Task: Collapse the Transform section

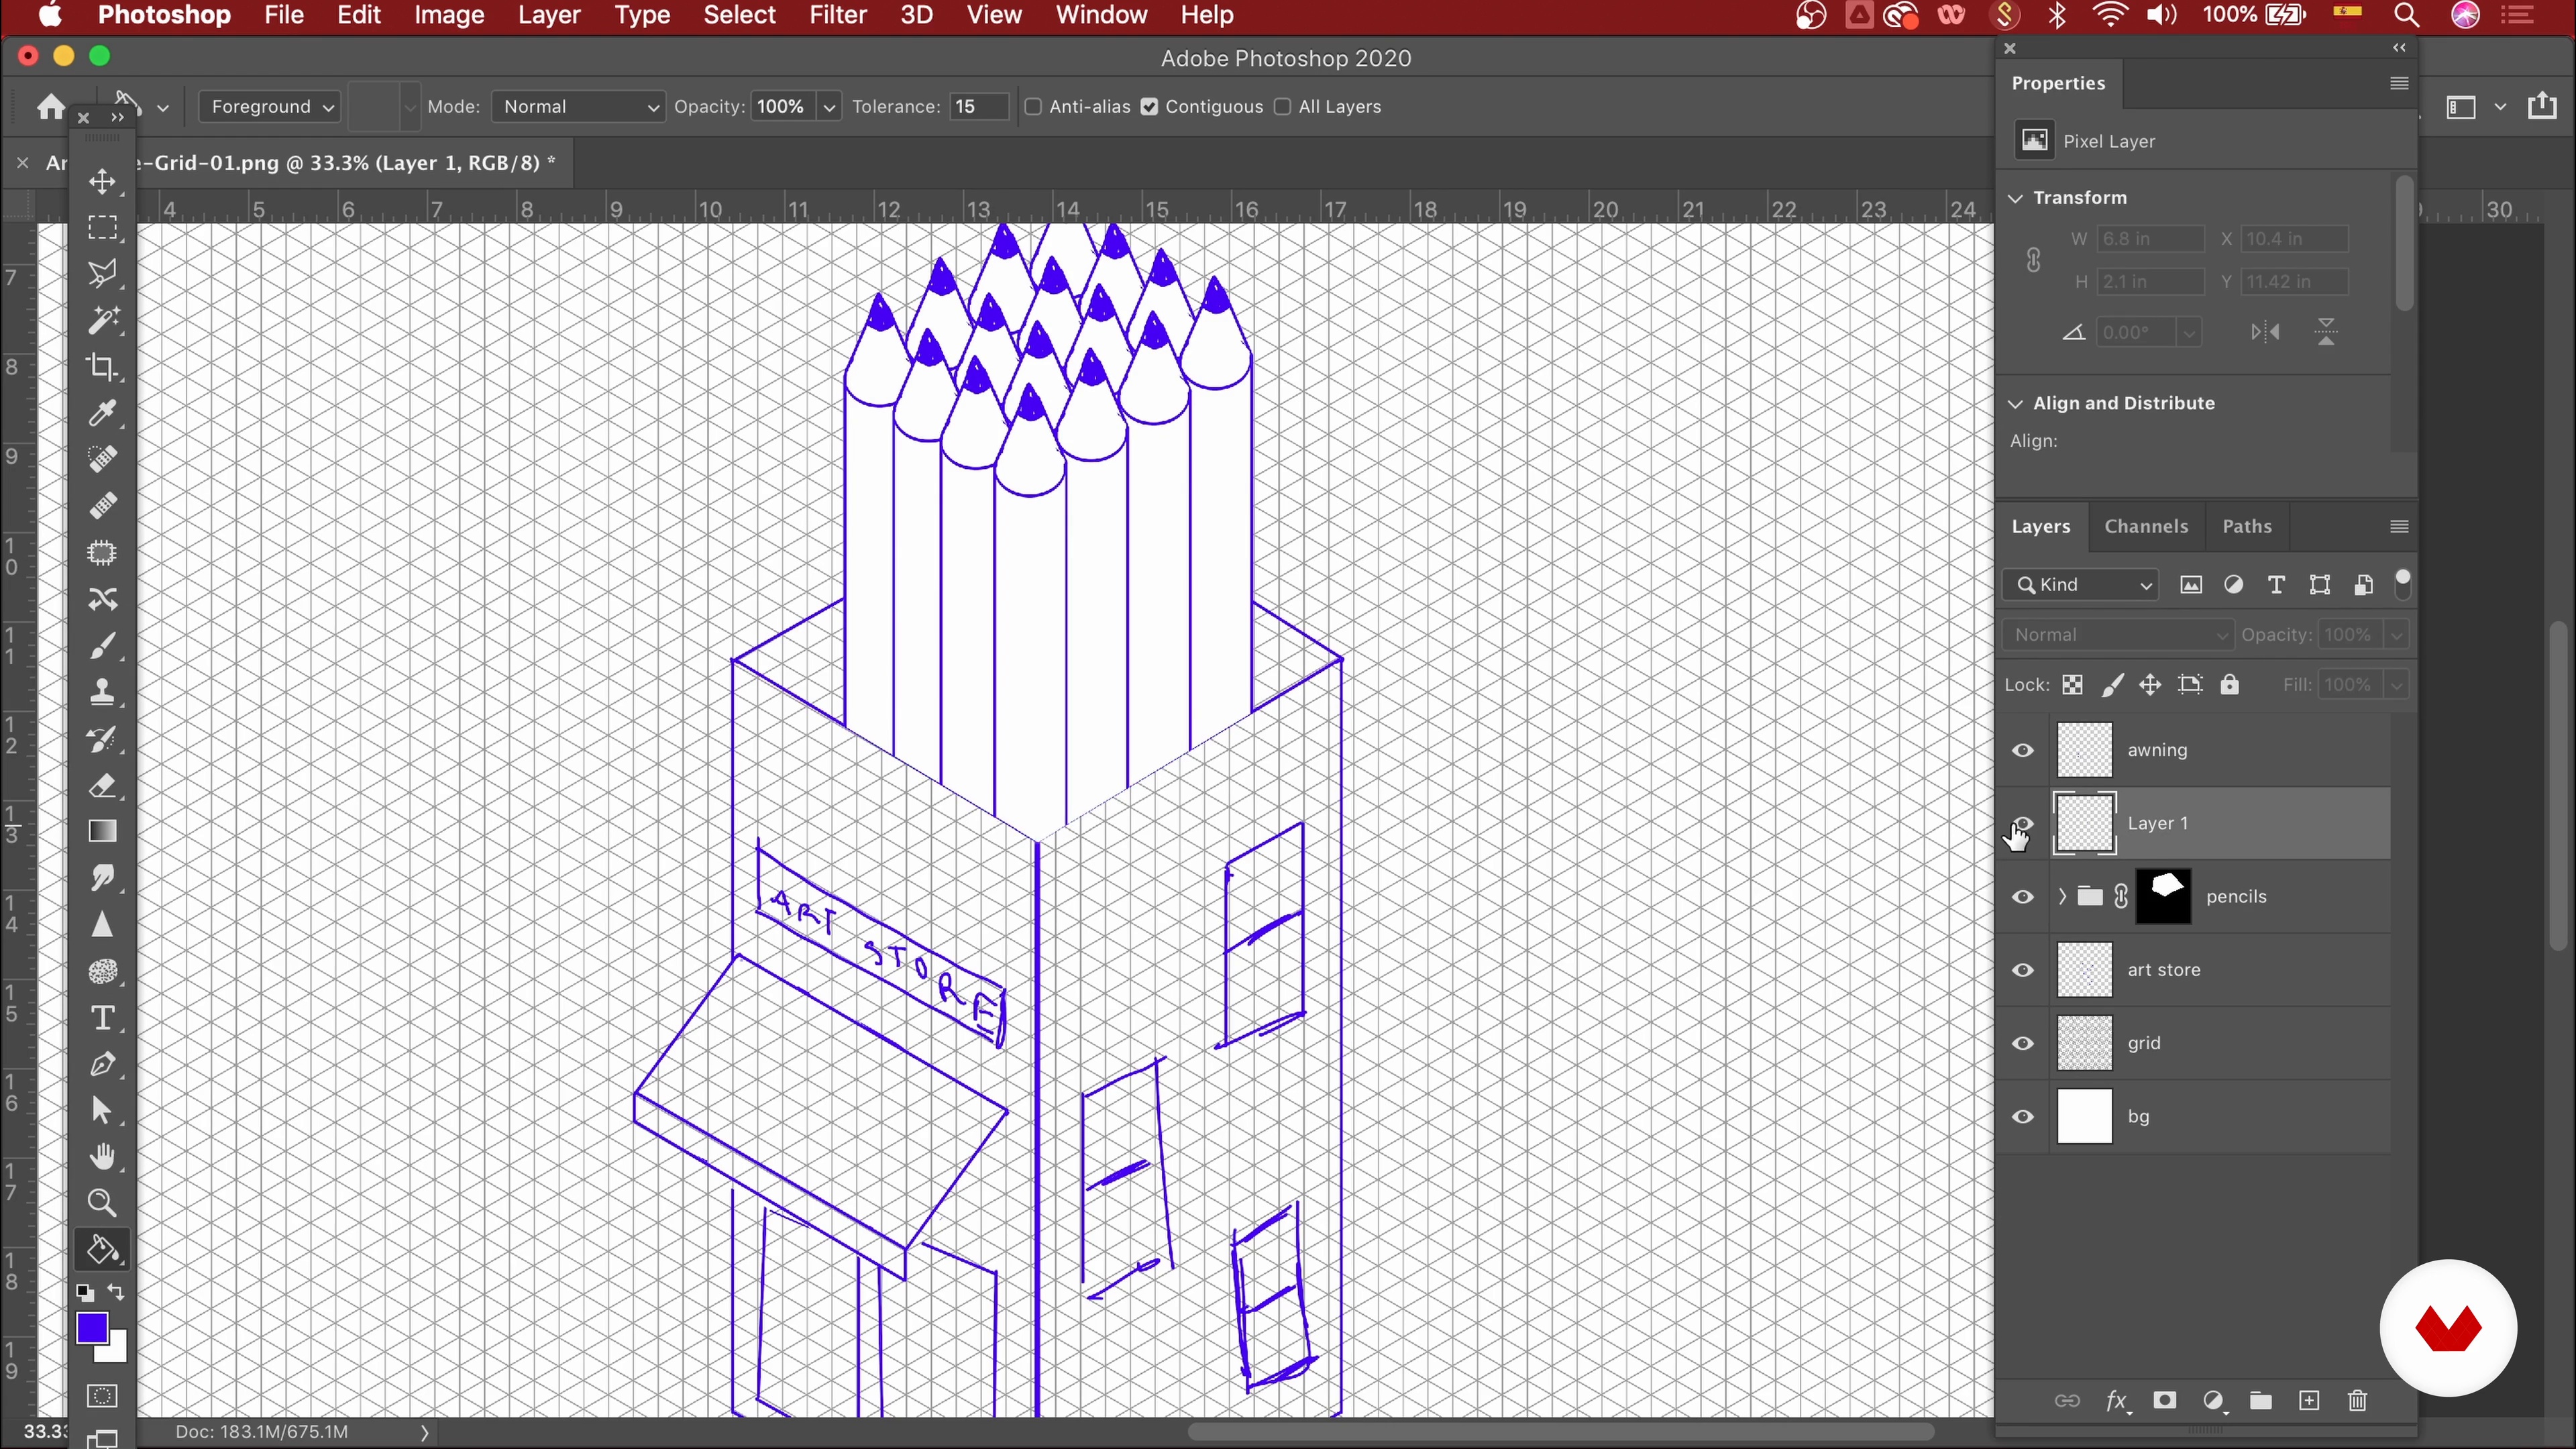Action: tap(2016, 198)
